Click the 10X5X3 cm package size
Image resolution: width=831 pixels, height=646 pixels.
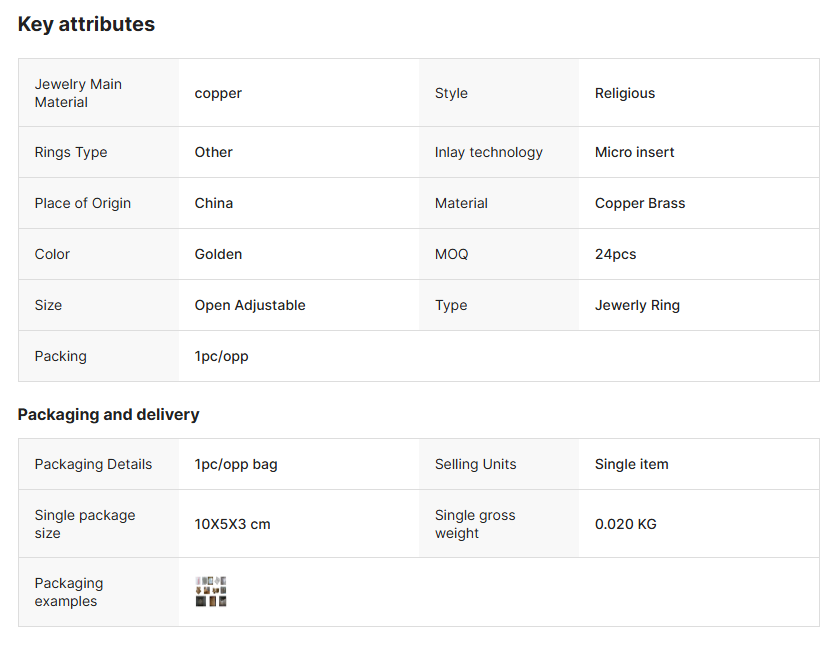point(232,524)
